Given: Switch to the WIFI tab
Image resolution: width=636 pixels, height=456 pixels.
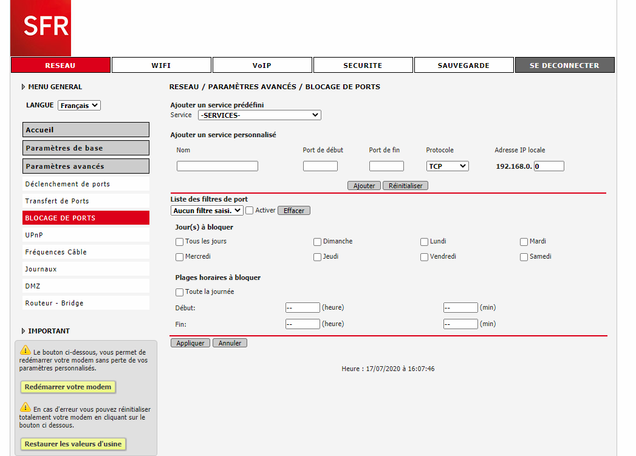Looking at the screenshot, I should pos(161,65).
